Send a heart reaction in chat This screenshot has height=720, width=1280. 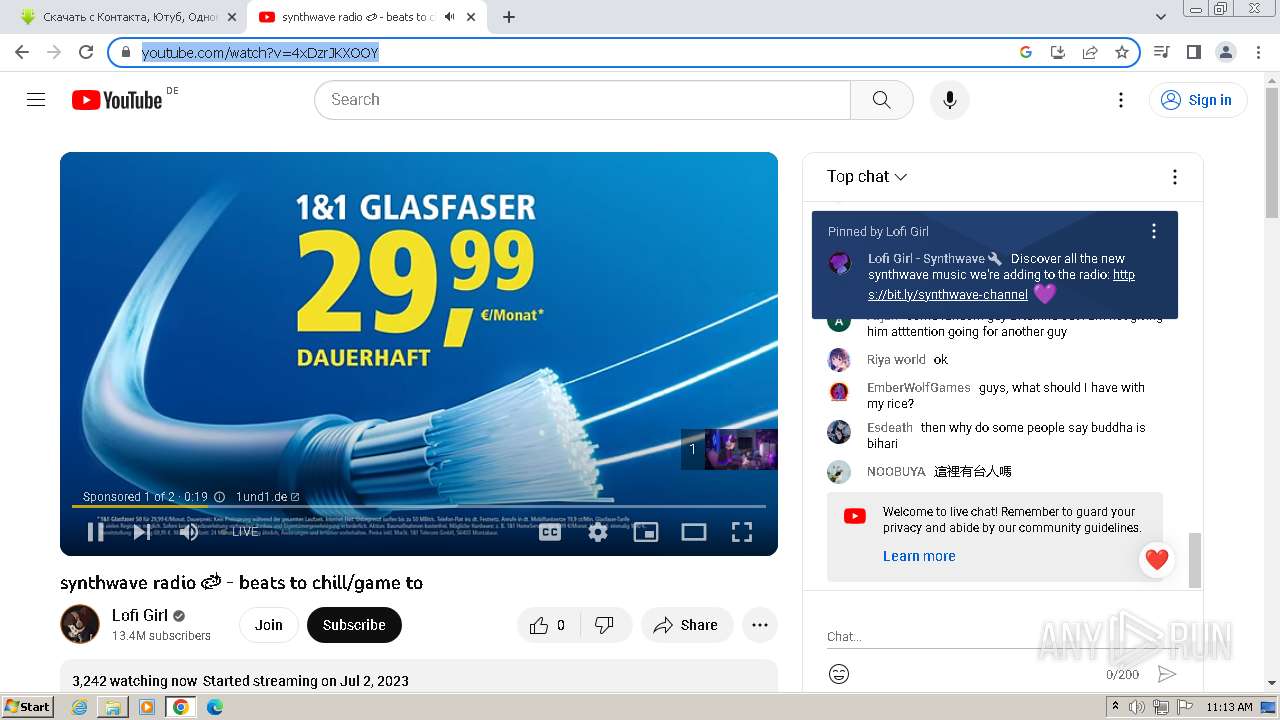click(1157, 560)
